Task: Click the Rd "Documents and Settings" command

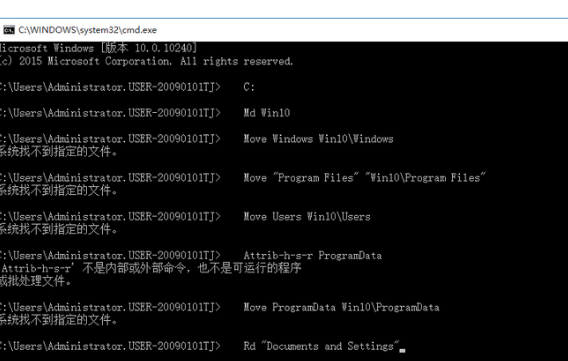Action: pyautogui.click(x=321, y=346)
